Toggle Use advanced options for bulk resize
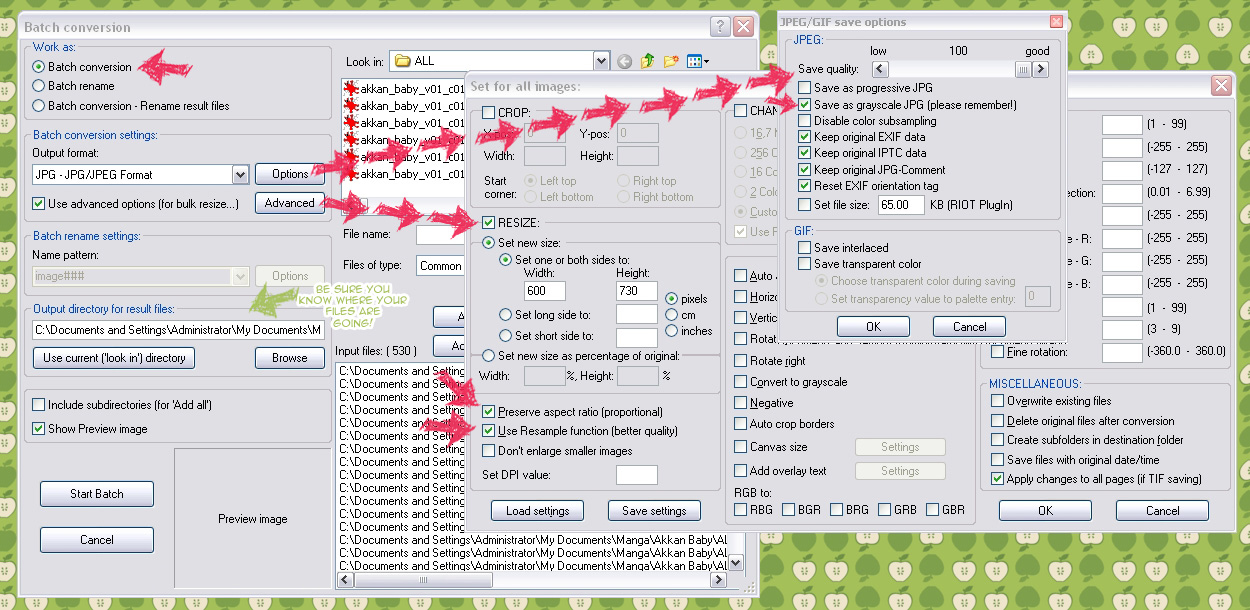1250x610 pixels. coord(39,204)
